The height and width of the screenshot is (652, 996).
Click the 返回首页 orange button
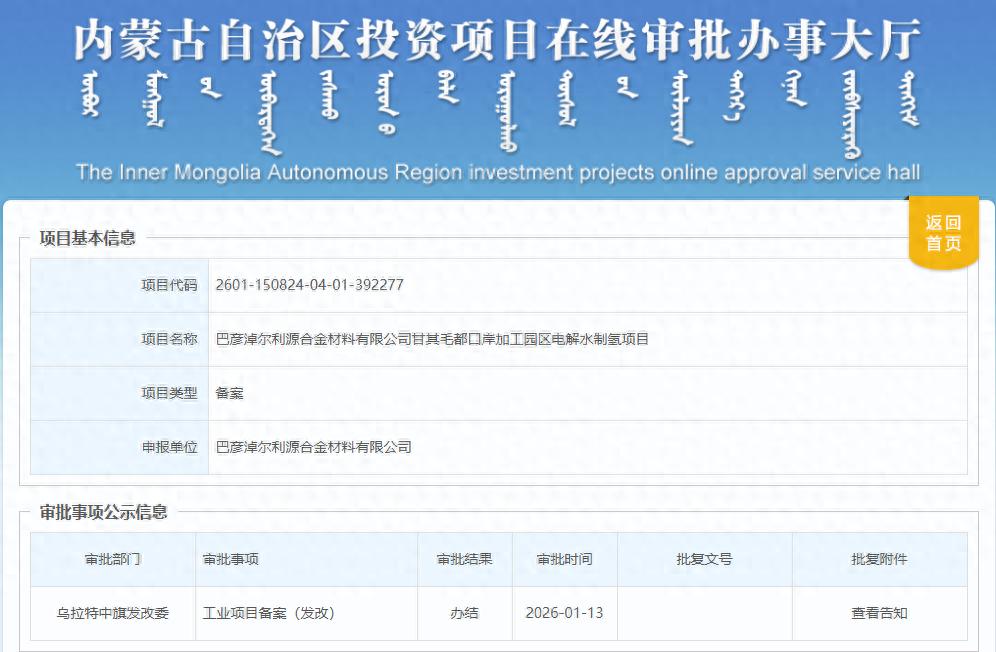[942, 232]
